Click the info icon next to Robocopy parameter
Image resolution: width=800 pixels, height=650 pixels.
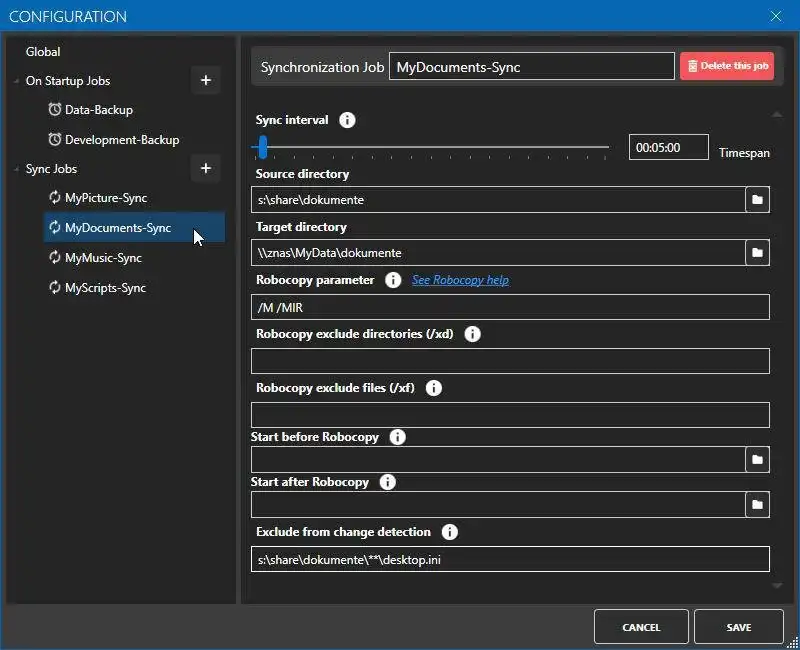[393, 280]
